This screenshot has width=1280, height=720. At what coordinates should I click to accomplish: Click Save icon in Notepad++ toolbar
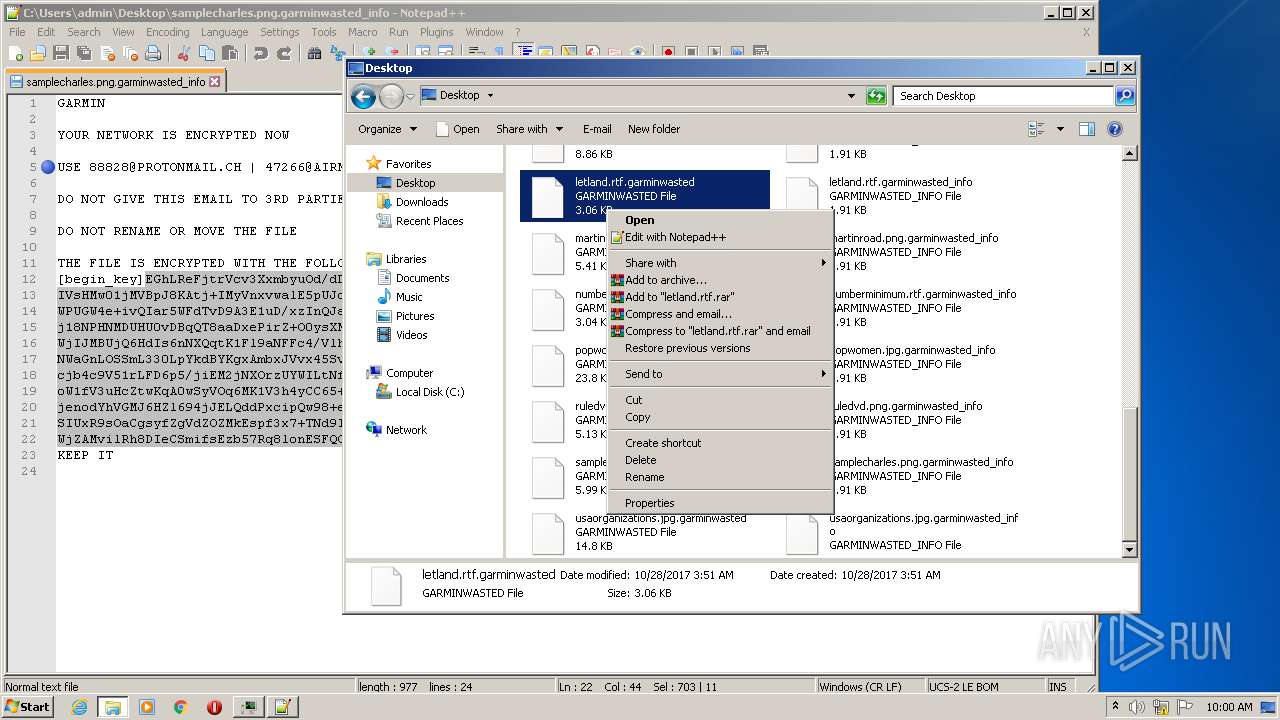61,53
